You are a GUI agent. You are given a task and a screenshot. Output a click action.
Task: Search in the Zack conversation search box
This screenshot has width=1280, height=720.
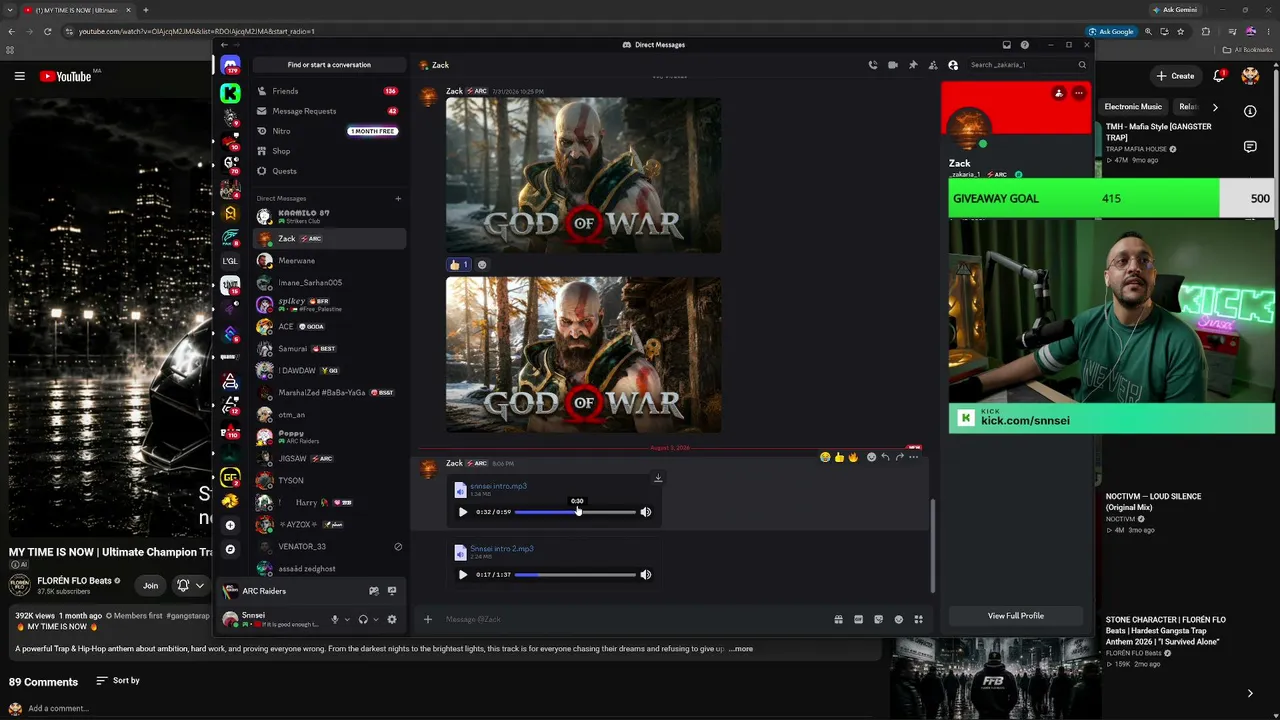pos(1028,65)
